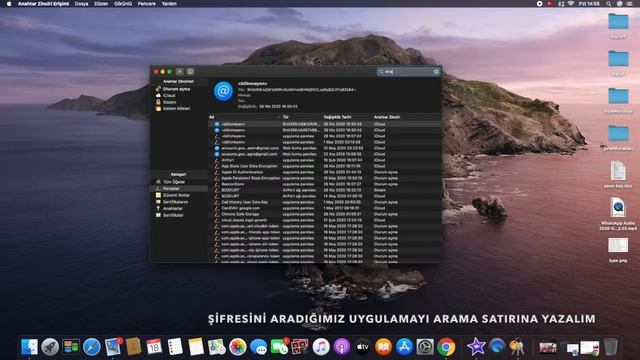Click the Spotlight search icon in menu bar
Image resolution: width=640 pixels, height=360 pixels.
[609, 4]
